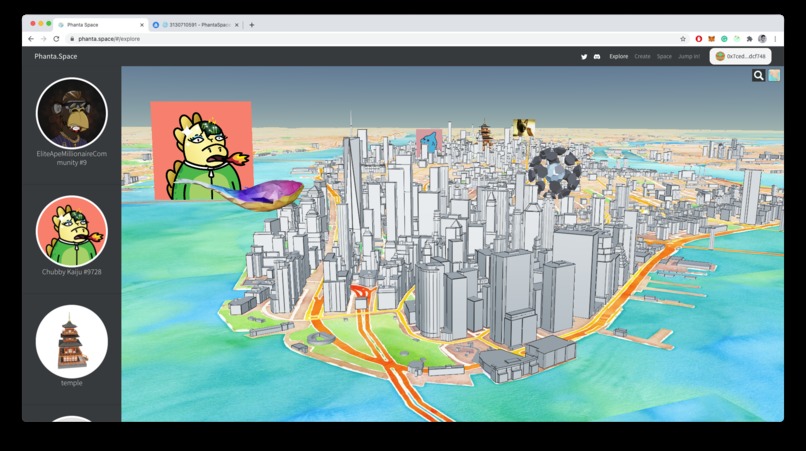
Task: Switch to the 3130710591 - PhantaSpace tab
Action: click(195, 25)
